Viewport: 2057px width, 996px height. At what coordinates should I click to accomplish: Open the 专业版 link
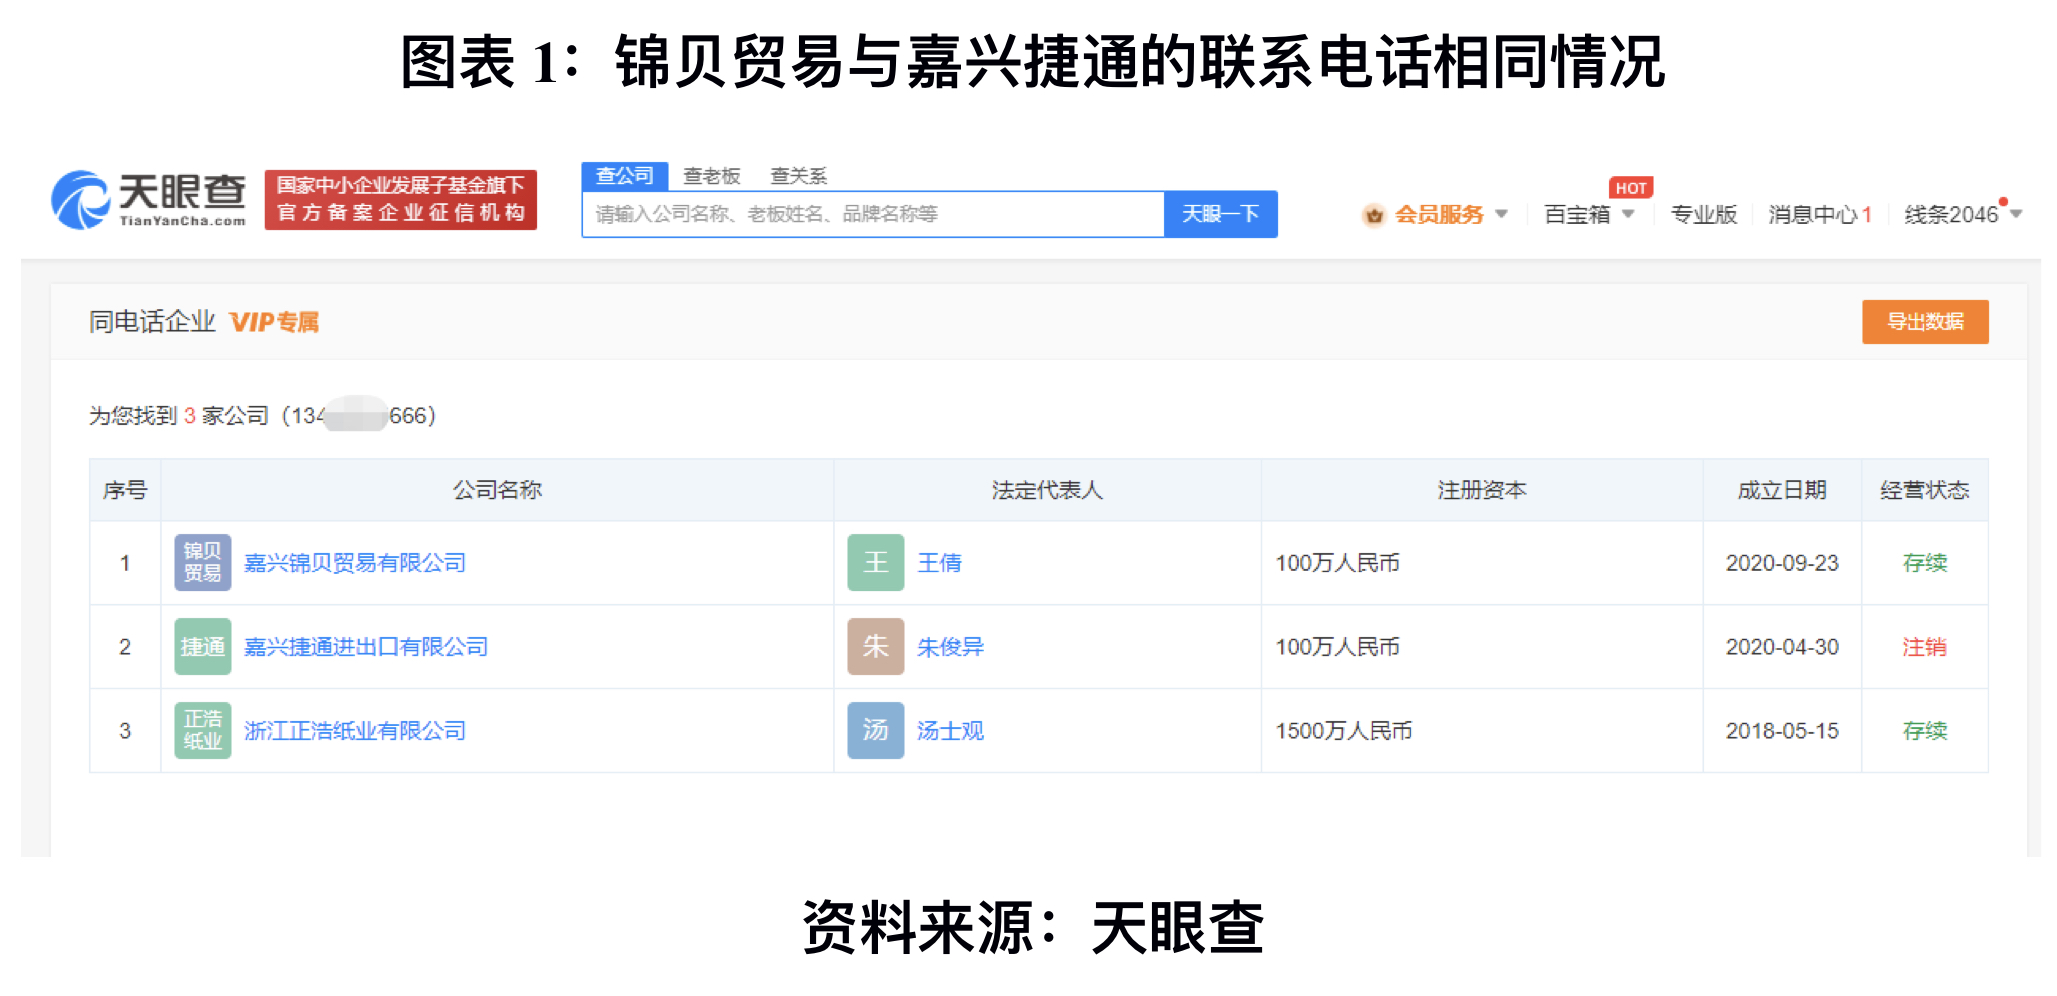click(1703, 215)
